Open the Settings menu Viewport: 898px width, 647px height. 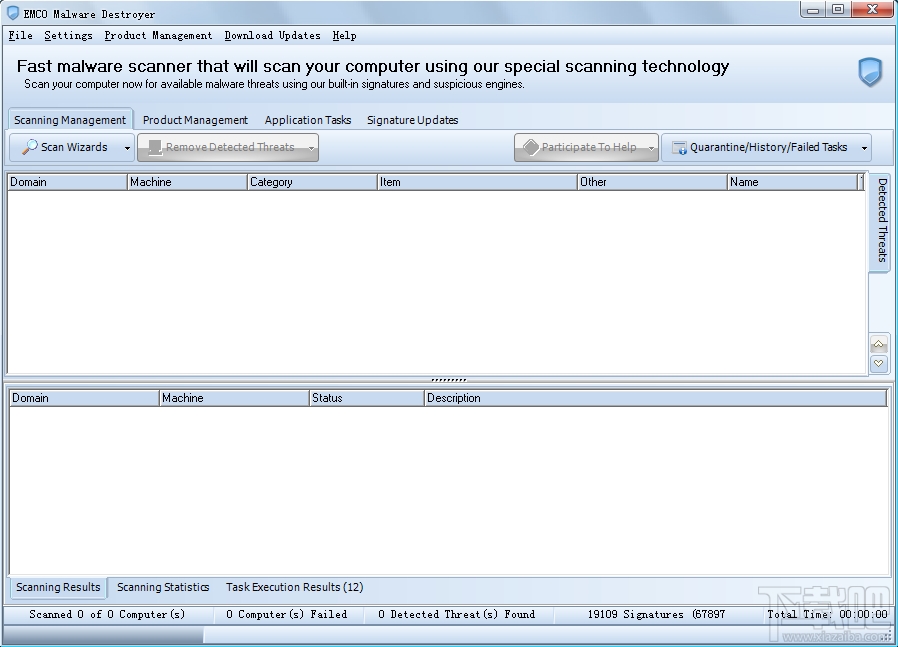coord(68,35)
